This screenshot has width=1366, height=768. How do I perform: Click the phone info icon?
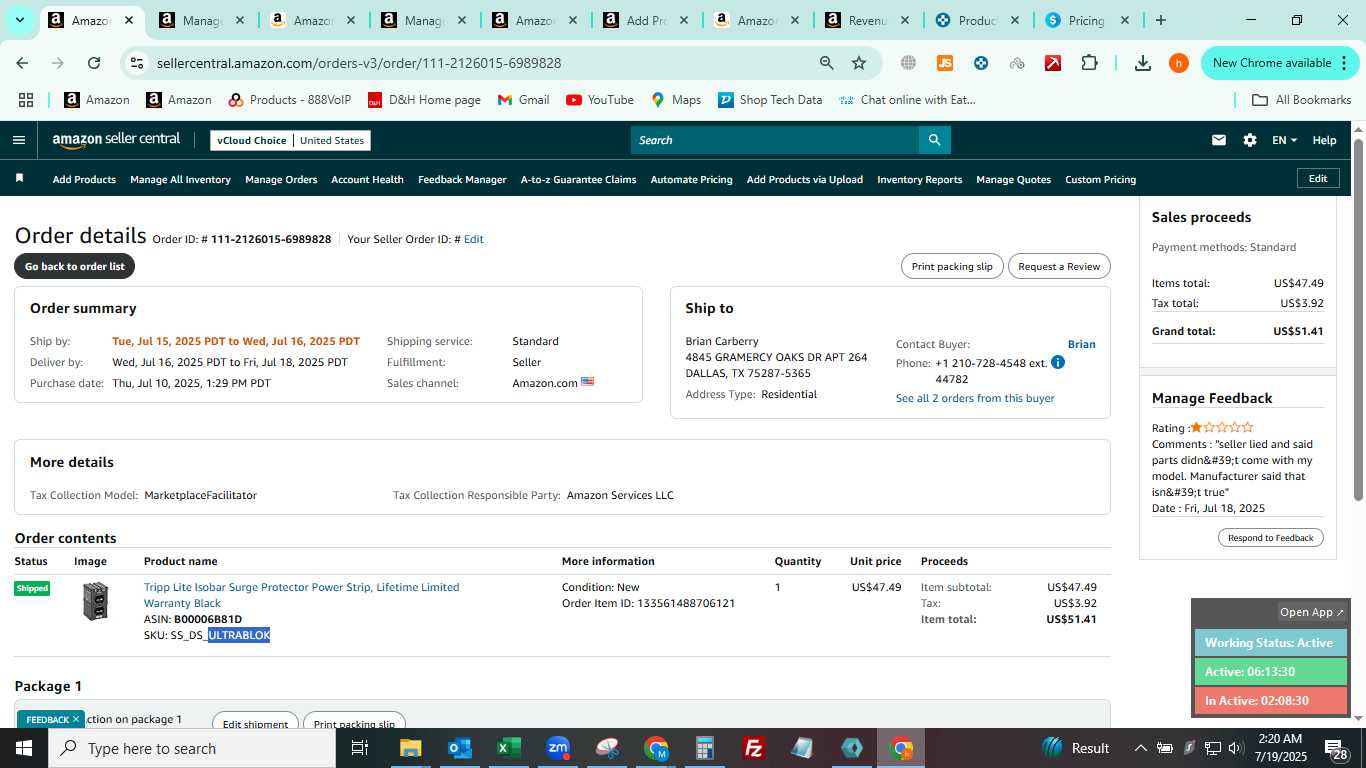[x=1058, y=362]
